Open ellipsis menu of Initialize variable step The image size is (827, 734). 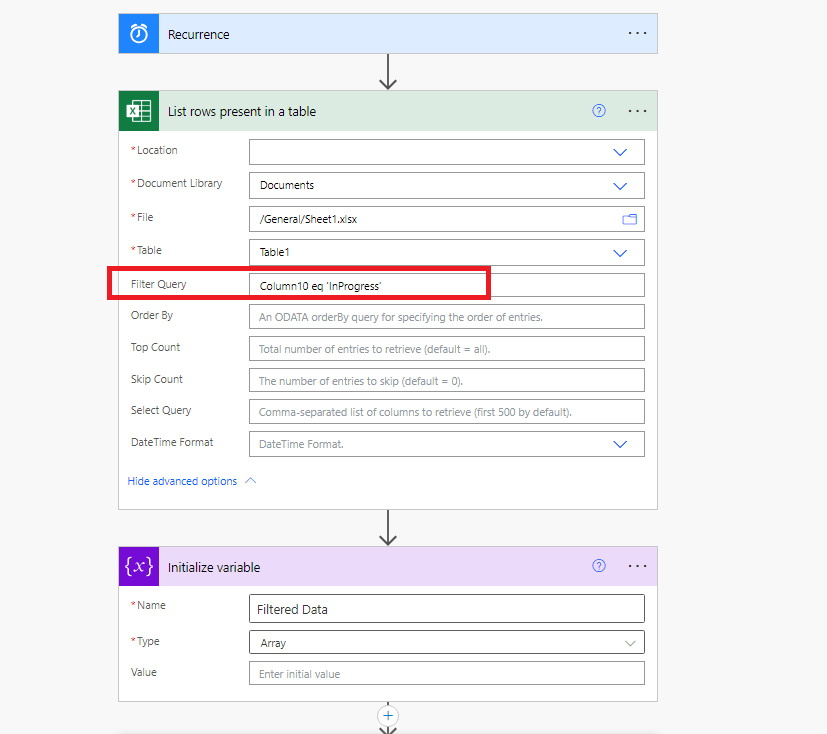637,566
